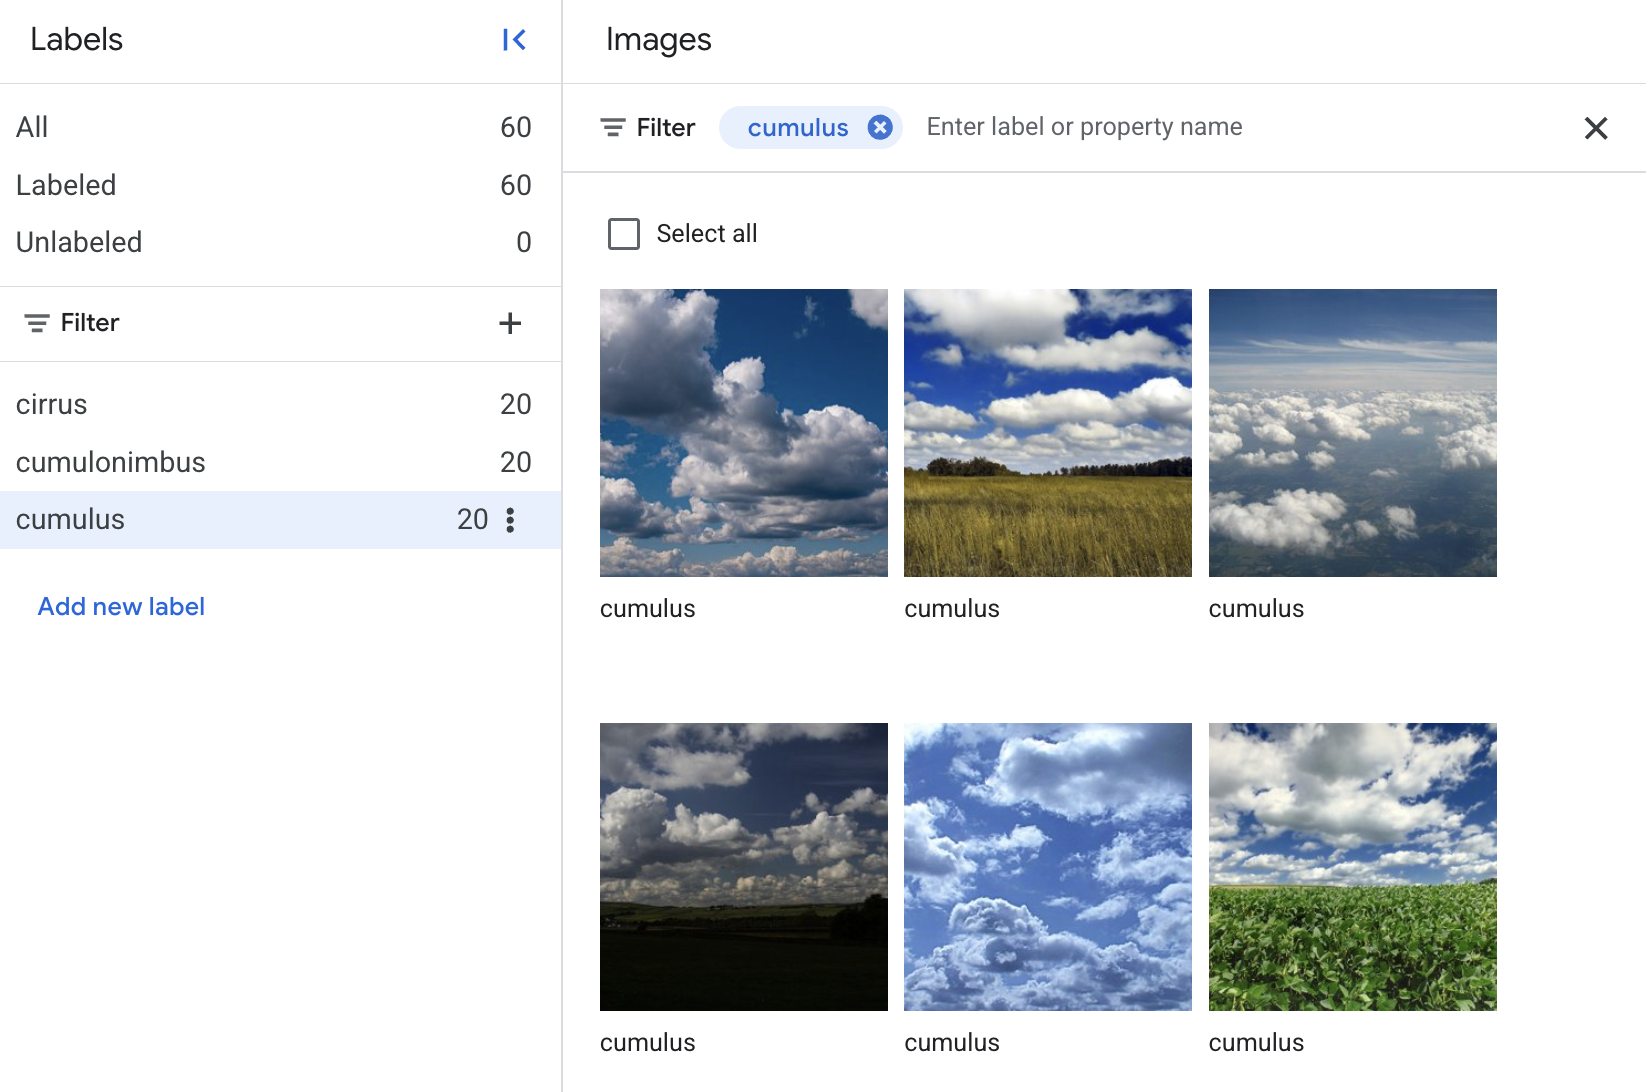Viewport: 1646px width, 1092px height.
Task: Click the count 0 beside Unlabeled
Action: 524,242
